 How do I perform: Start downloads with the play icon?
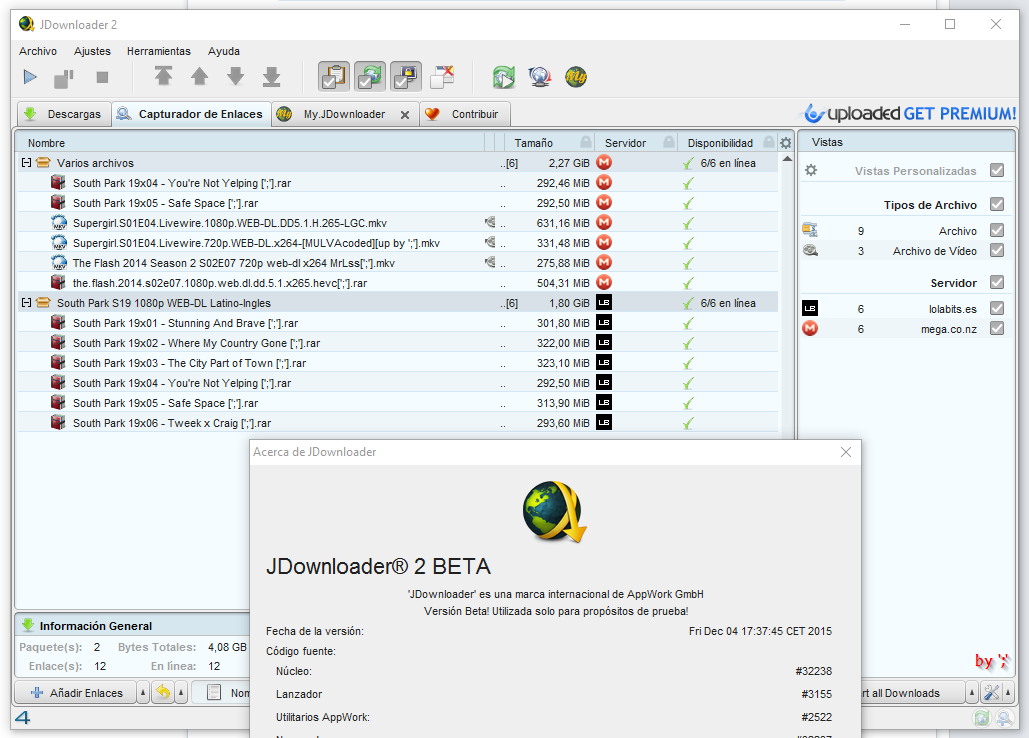coord(30,77)
